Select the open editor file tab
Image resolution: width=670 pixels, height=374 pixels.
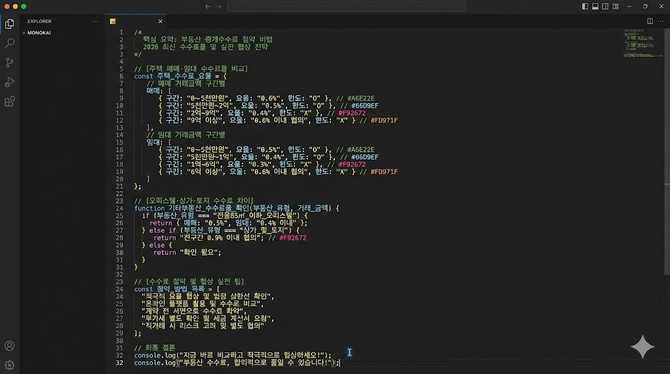click(136, 21)
